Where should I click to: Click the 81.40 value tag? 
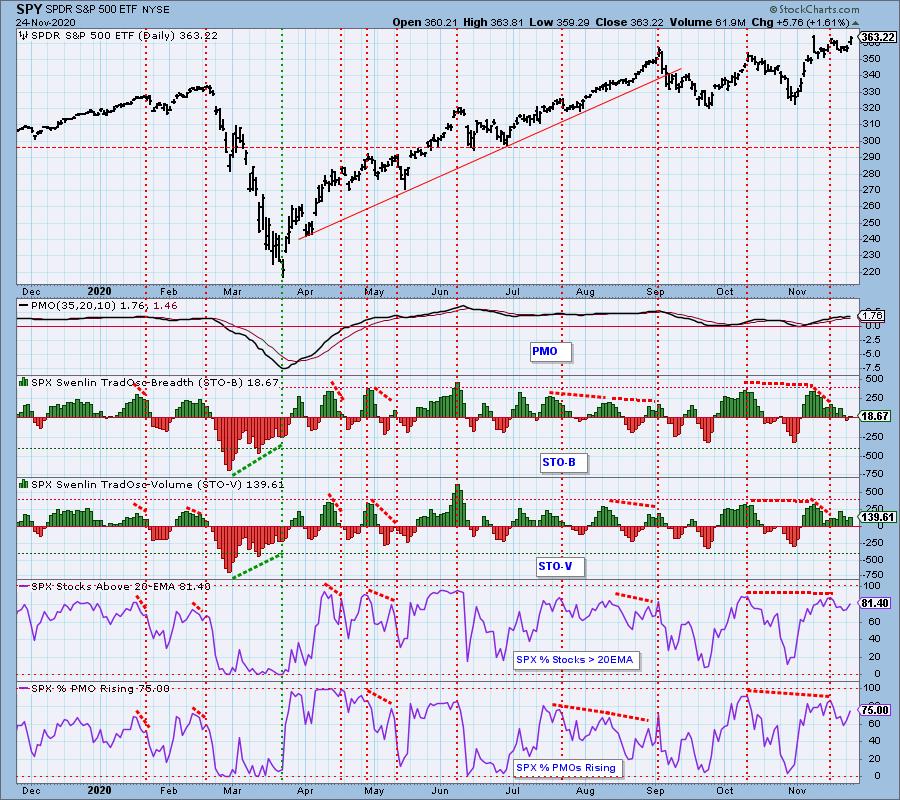click(875, 603)
